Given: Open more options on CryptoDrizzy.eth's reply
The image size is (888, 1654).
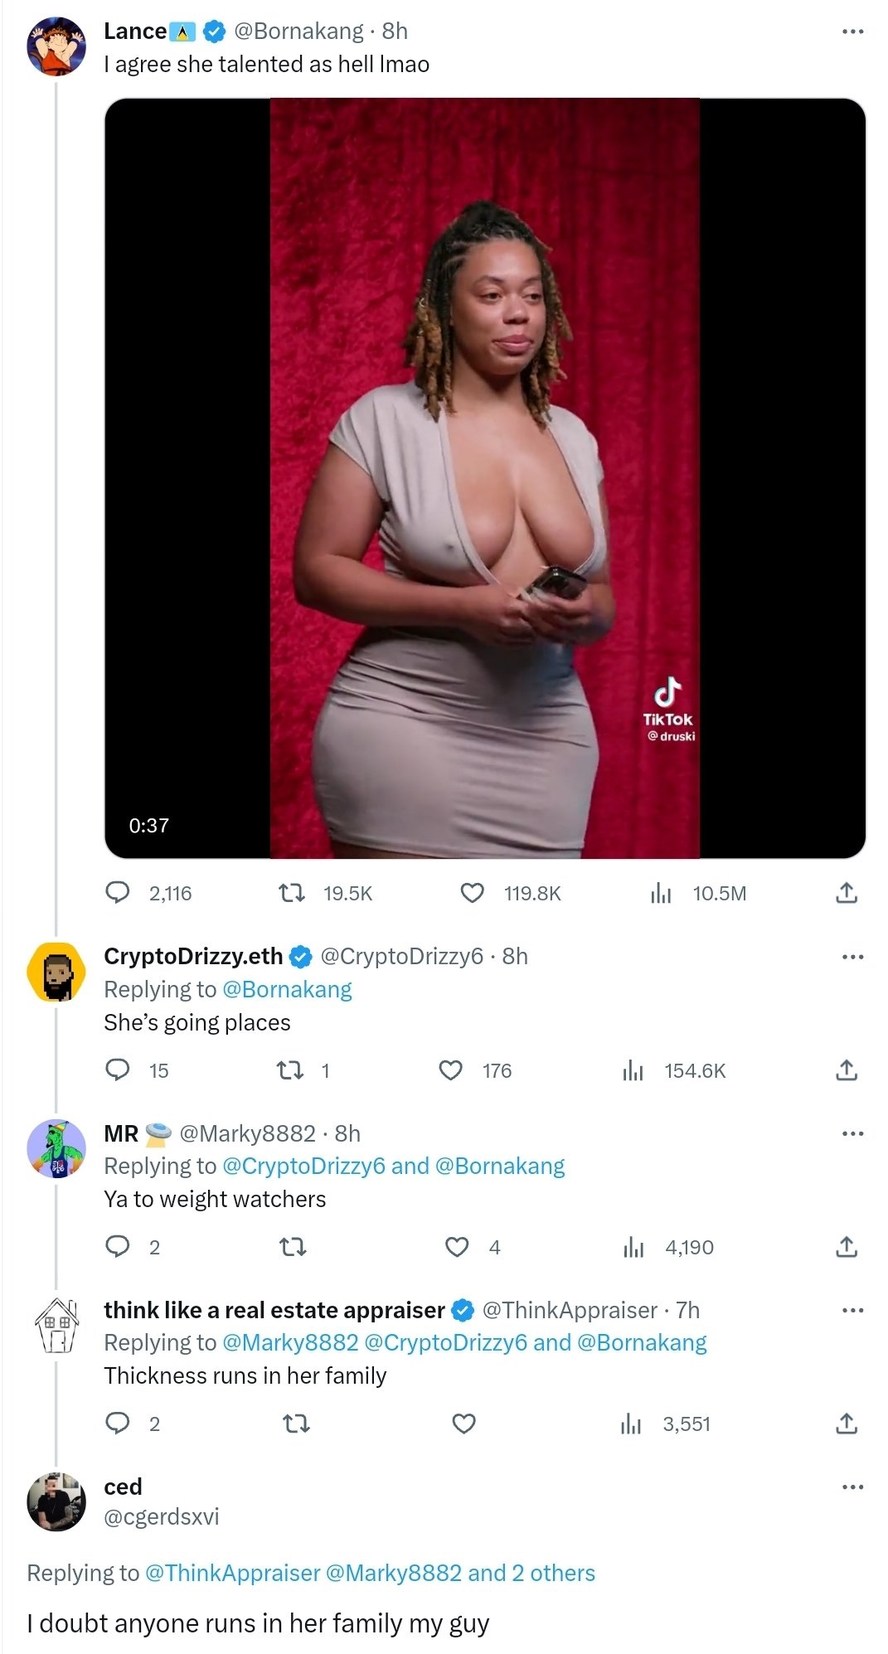Looking at the screenshot, I should click(852, 957).
